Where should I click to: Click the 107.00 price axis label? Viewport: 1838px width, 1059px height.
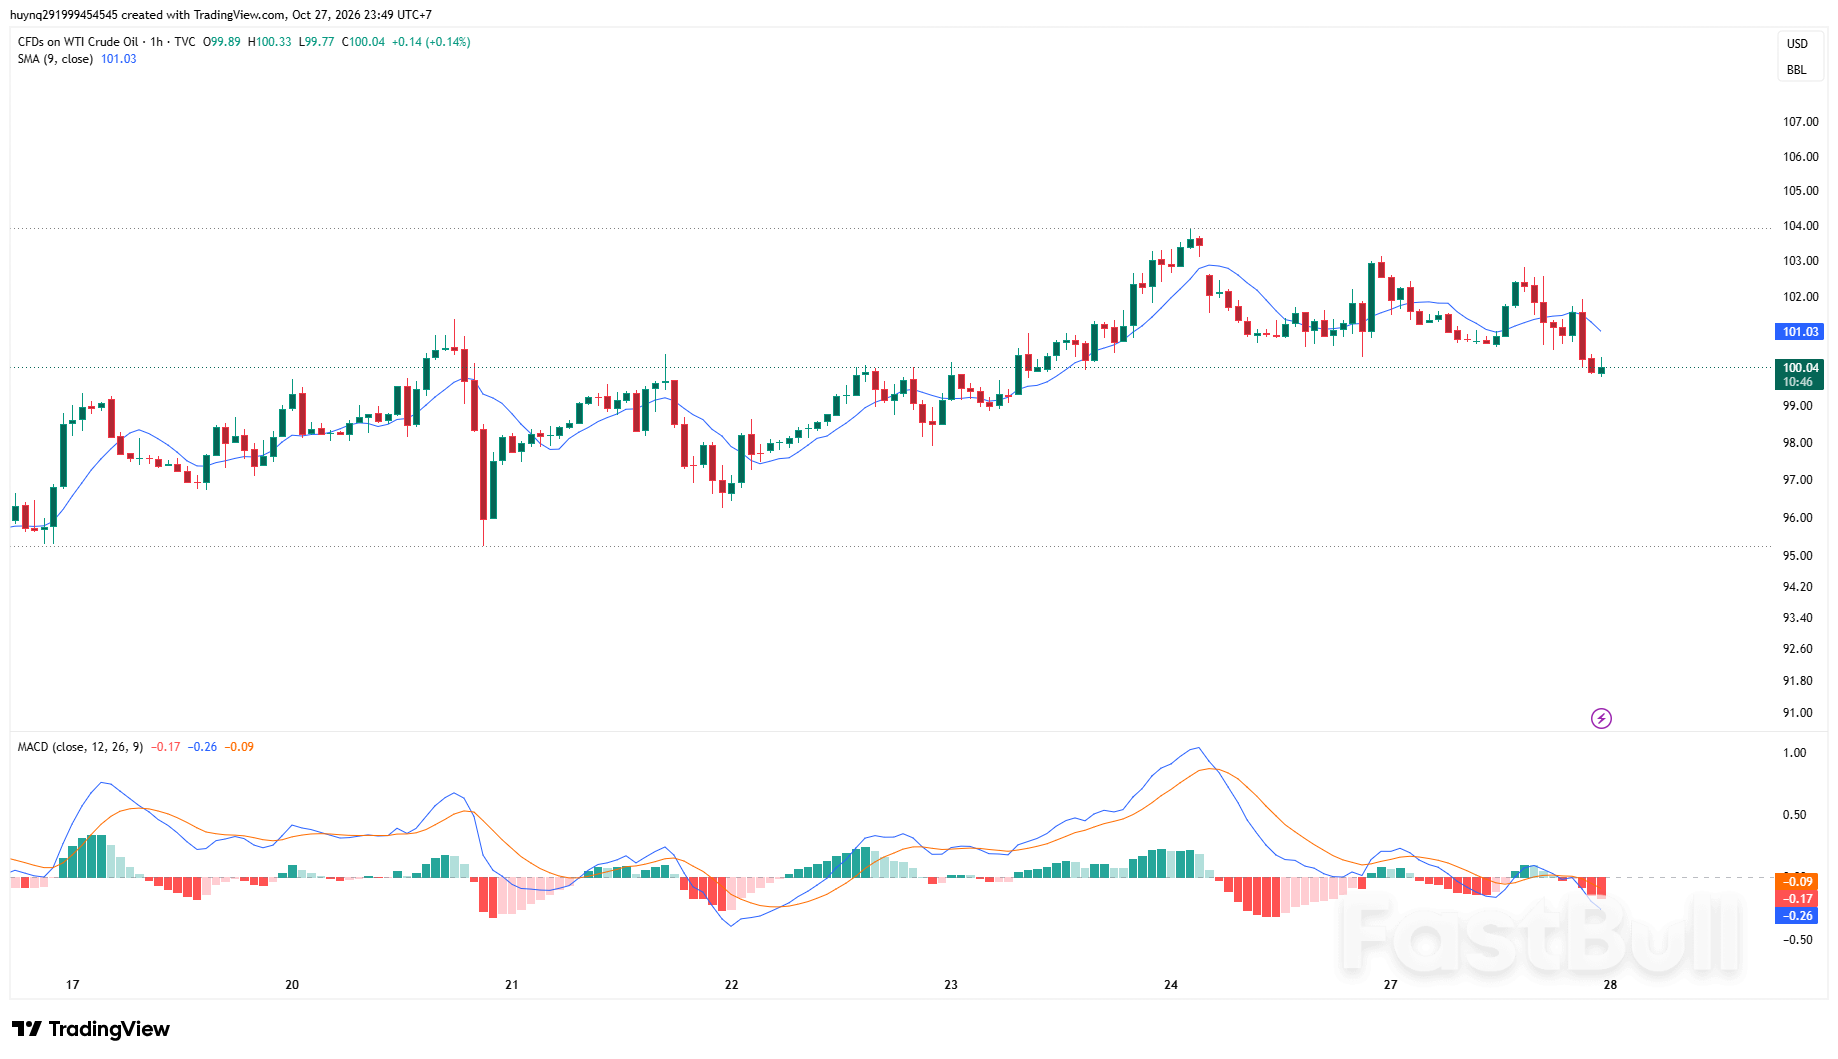[1801, 122]
